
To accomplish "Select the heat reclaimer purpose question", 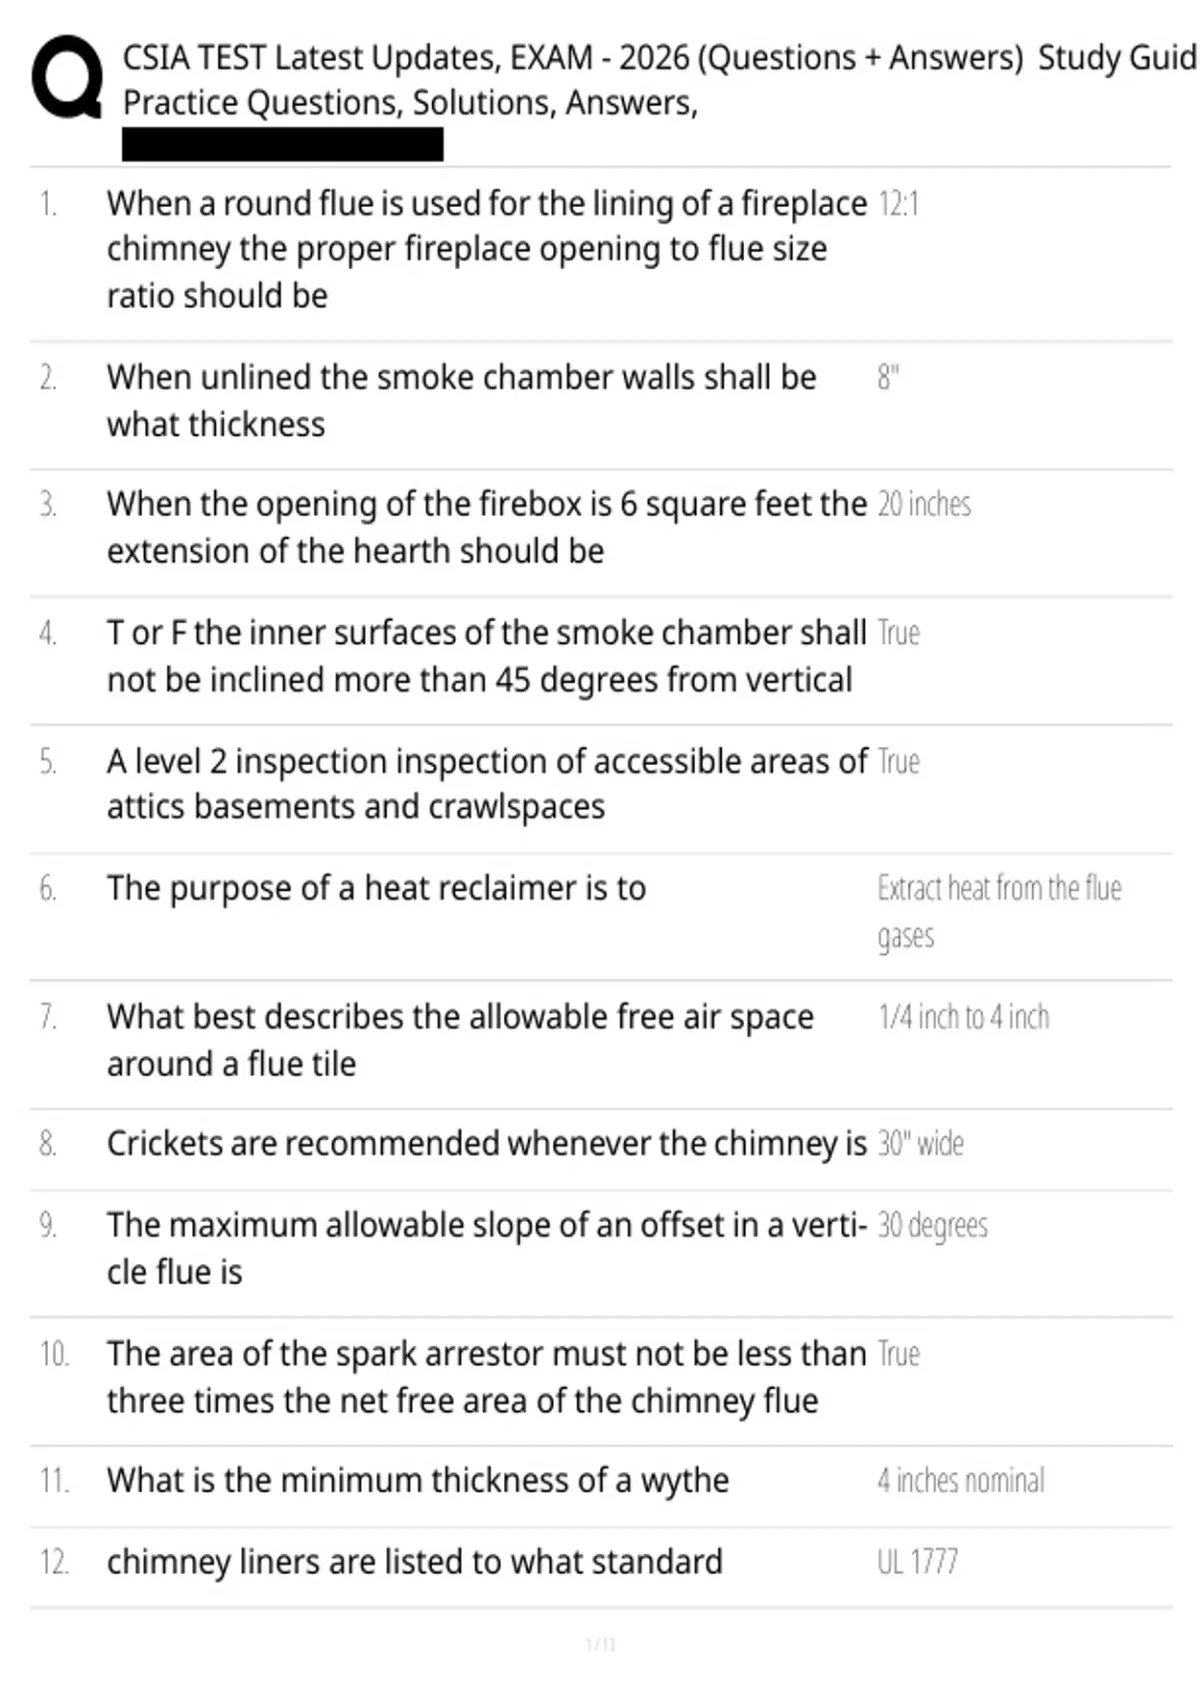I will 376,888.
